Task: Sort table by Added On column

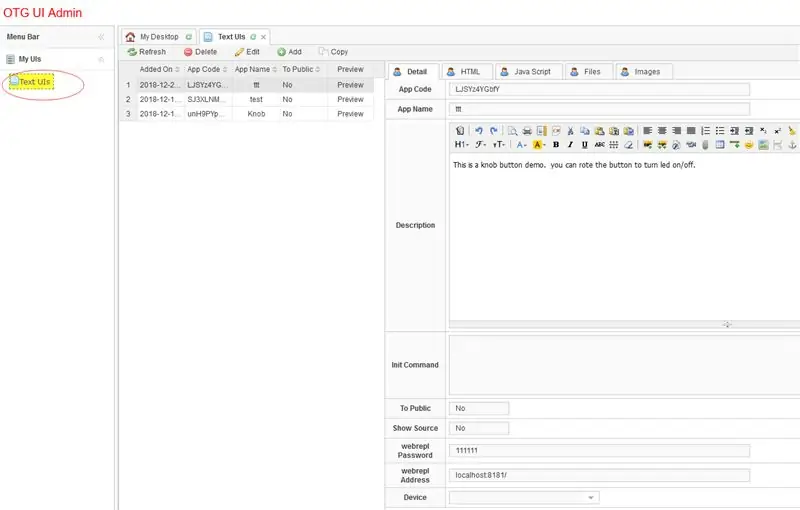Action: tap(160, 69)
